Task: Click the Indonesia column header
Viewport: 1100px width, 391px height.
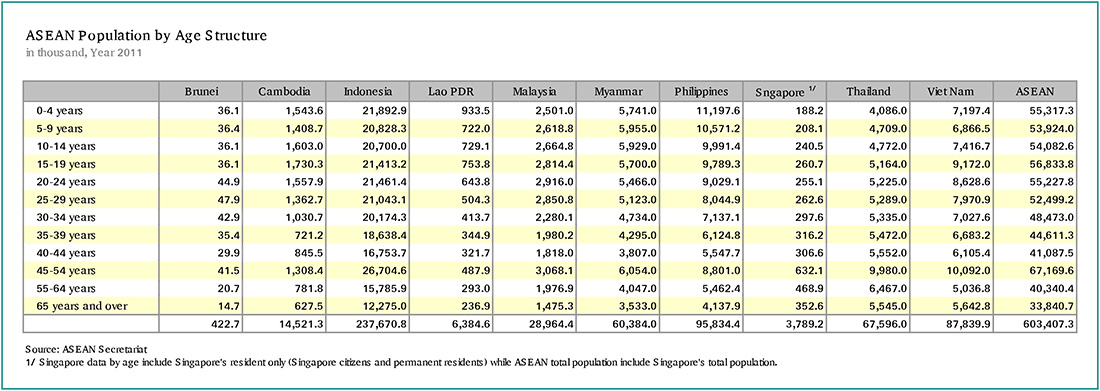Action: coord(368,91)
